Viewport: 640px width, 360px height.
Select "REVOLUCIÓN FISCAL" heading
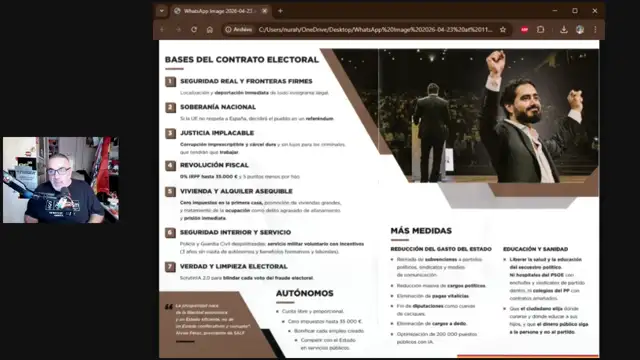(x=214, y=165)
